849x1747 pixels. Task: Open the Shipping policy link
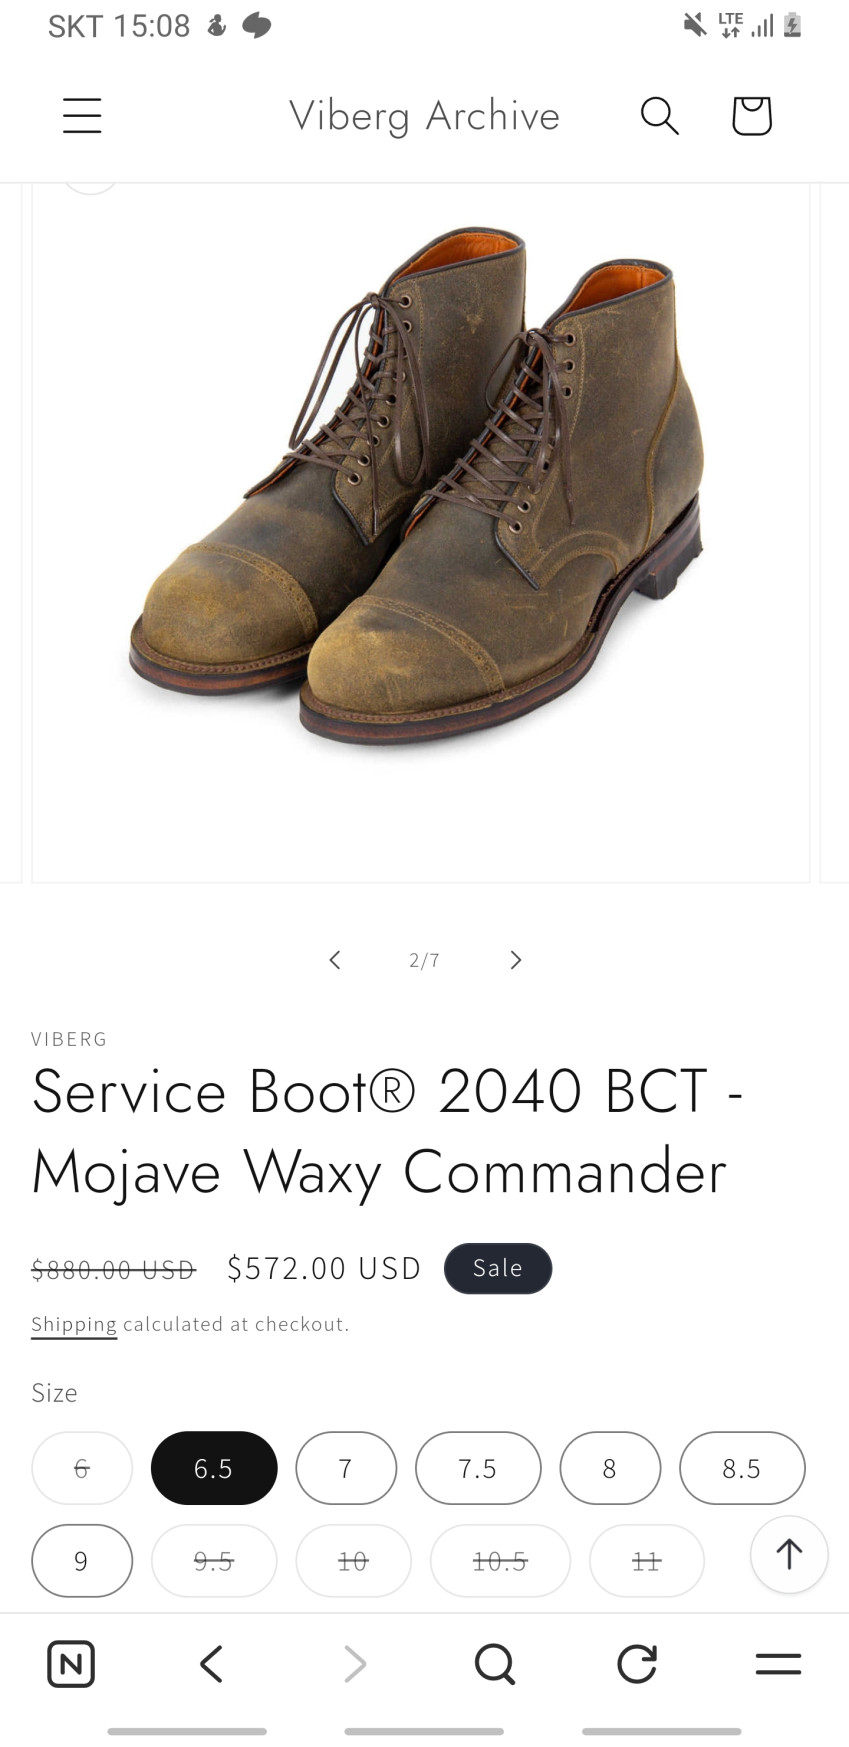point(74,1324)
